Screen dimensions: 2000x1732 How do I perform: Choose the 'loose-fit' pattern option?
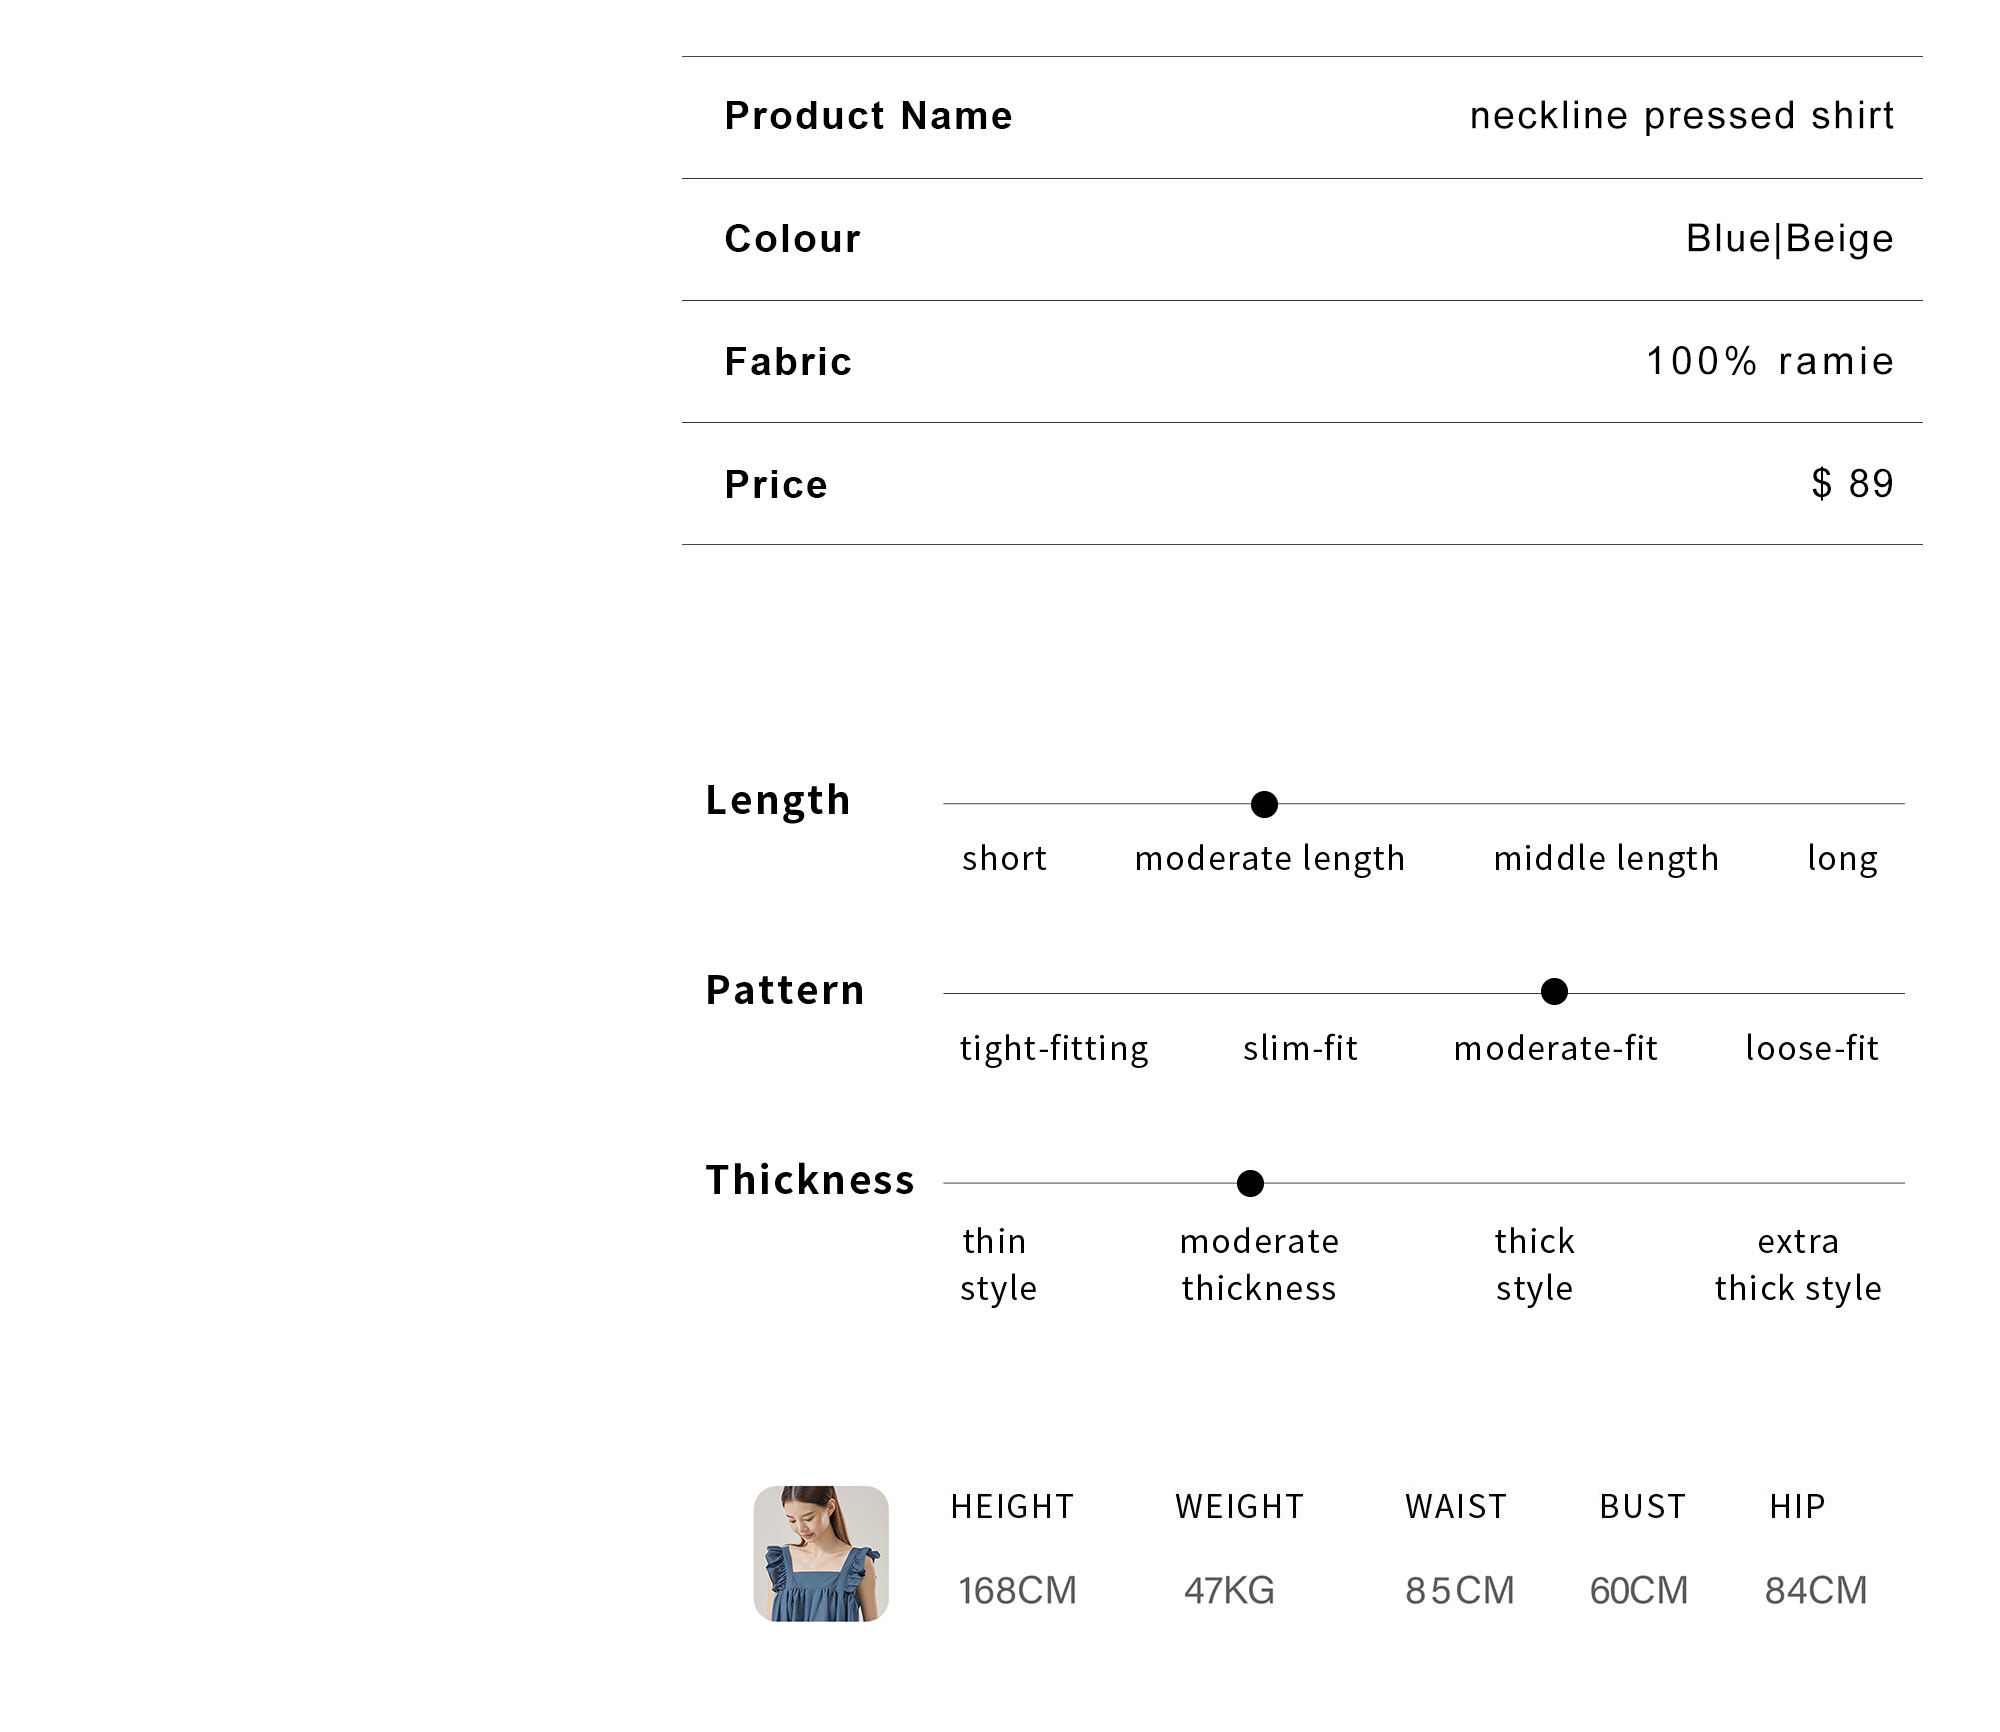click(x=1812, y=1048)
